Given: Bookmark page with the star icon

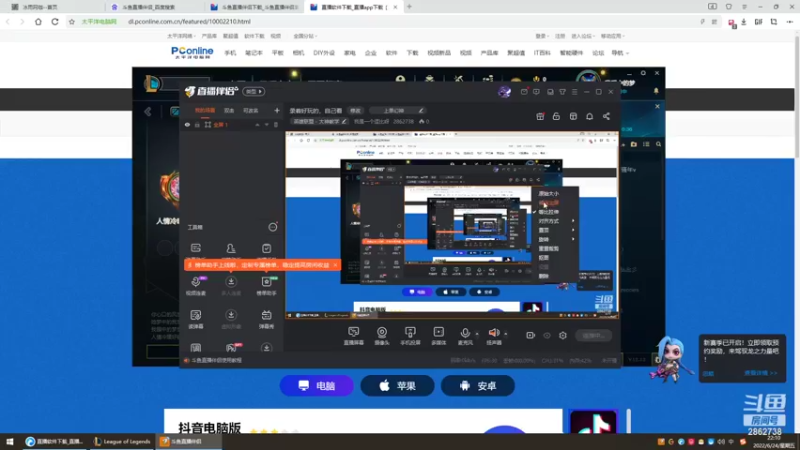Looking at the screenshot, I should point(71,21).
